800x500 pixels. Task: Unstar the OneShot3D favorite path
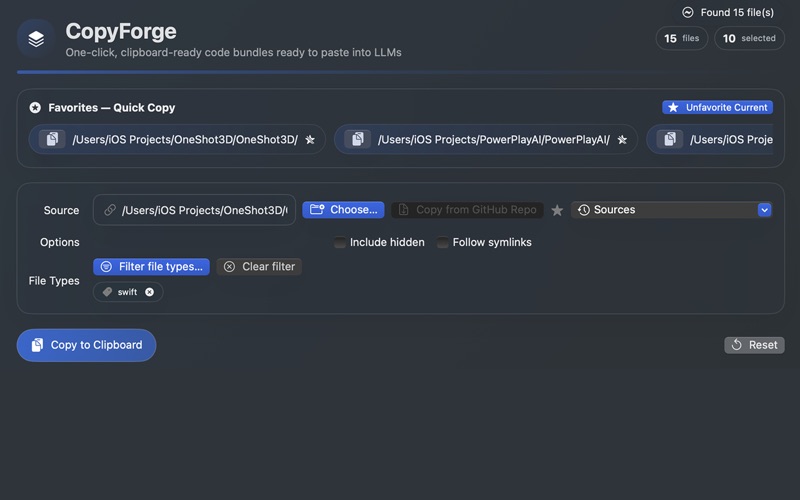click(x=310, y=139)
